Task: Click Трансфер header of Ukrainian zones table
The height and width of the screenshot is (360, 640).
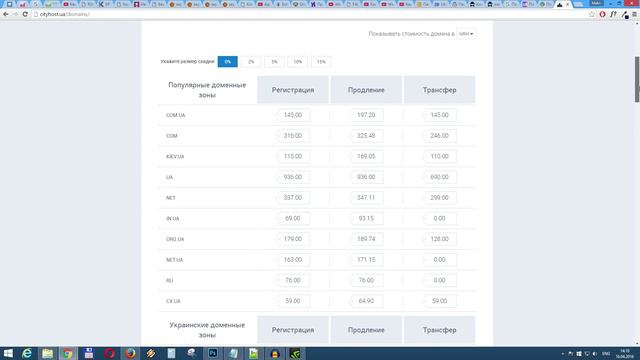Action: tap(440, 330)
